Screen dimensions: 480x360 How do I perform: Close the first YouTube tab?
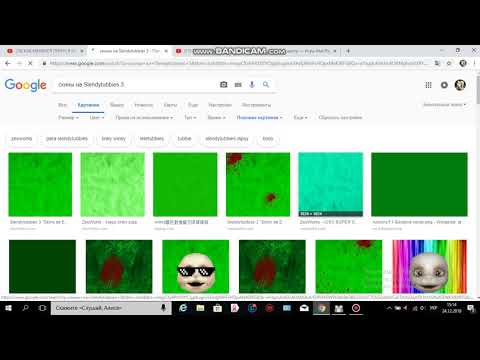(x=82, y=51)
